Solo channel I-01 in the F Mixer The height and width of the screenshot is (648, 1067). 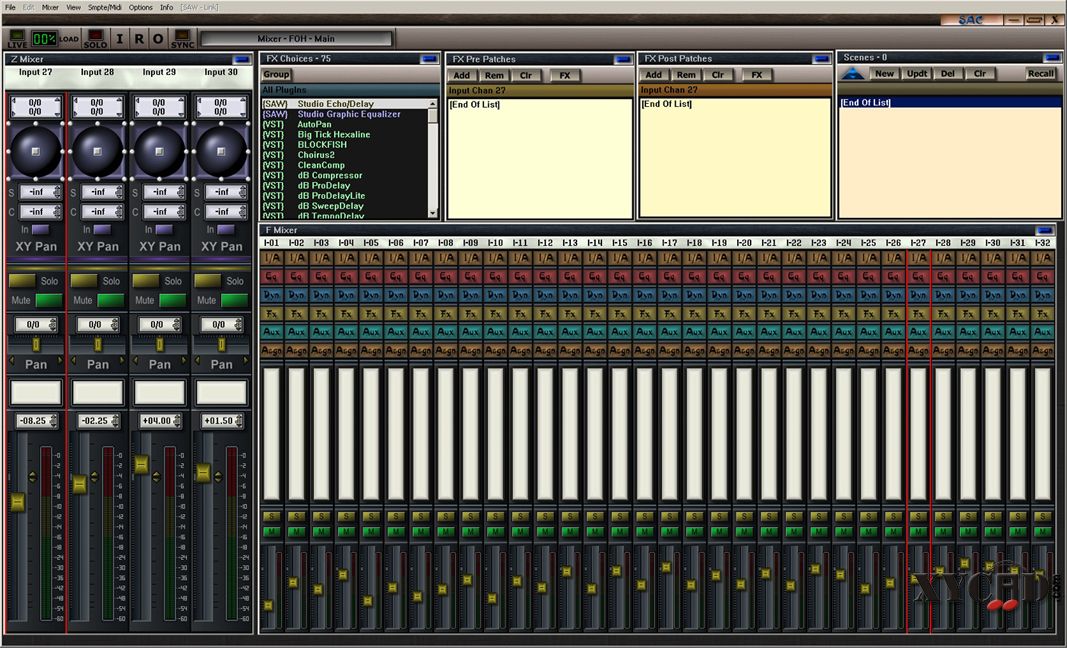click(272, 517)
